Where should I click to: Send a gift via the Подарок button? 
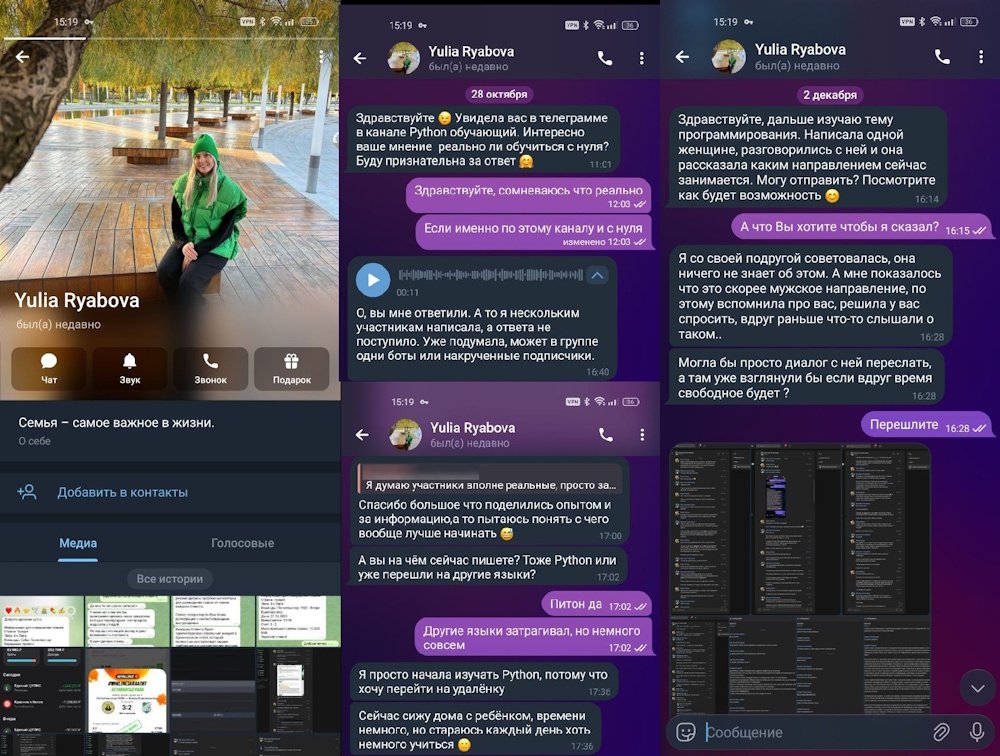[291, 368]
